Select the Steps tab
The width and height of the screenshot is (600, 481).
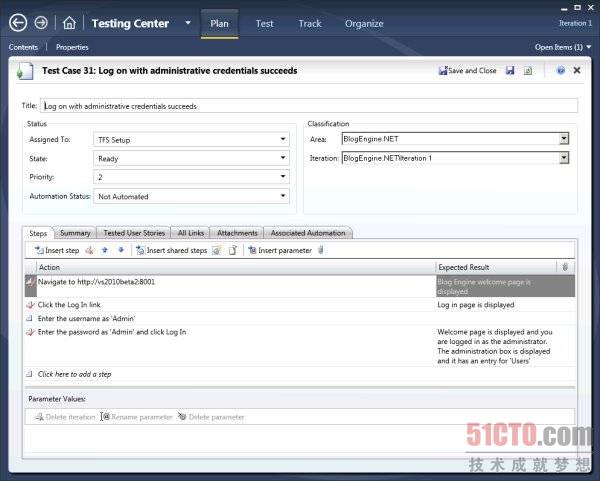[38, 233]
